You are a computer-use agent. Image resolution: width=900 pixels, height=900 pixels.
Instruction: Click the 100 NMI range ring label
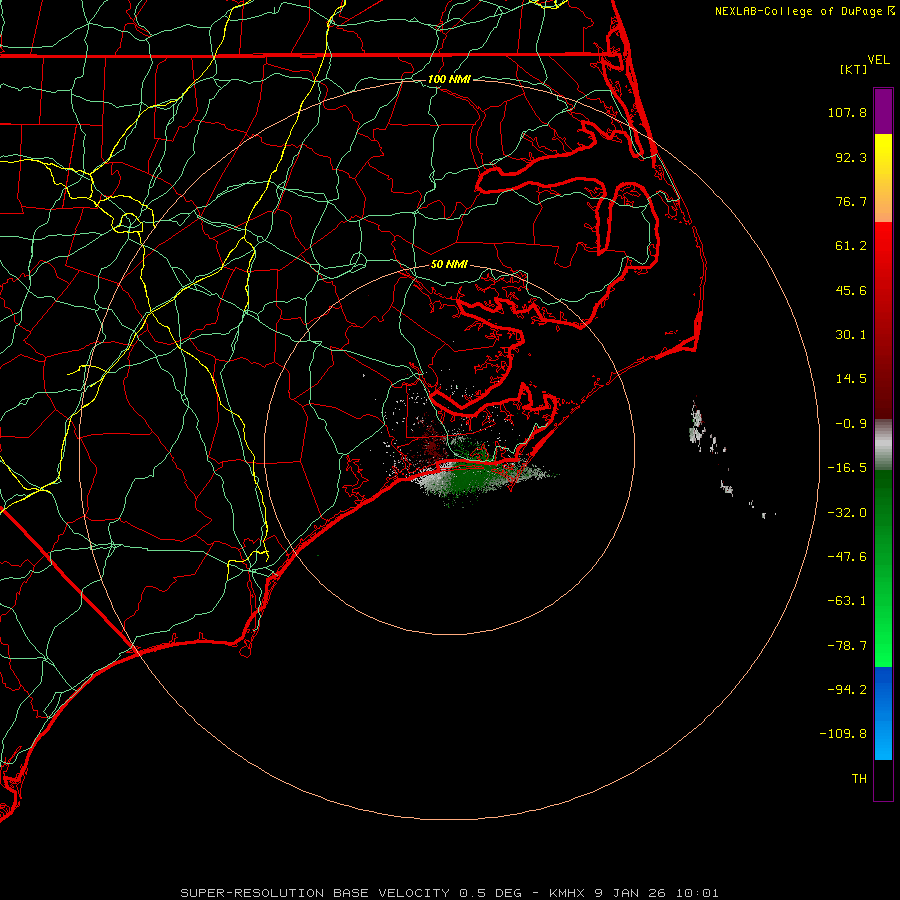(449, 79)
